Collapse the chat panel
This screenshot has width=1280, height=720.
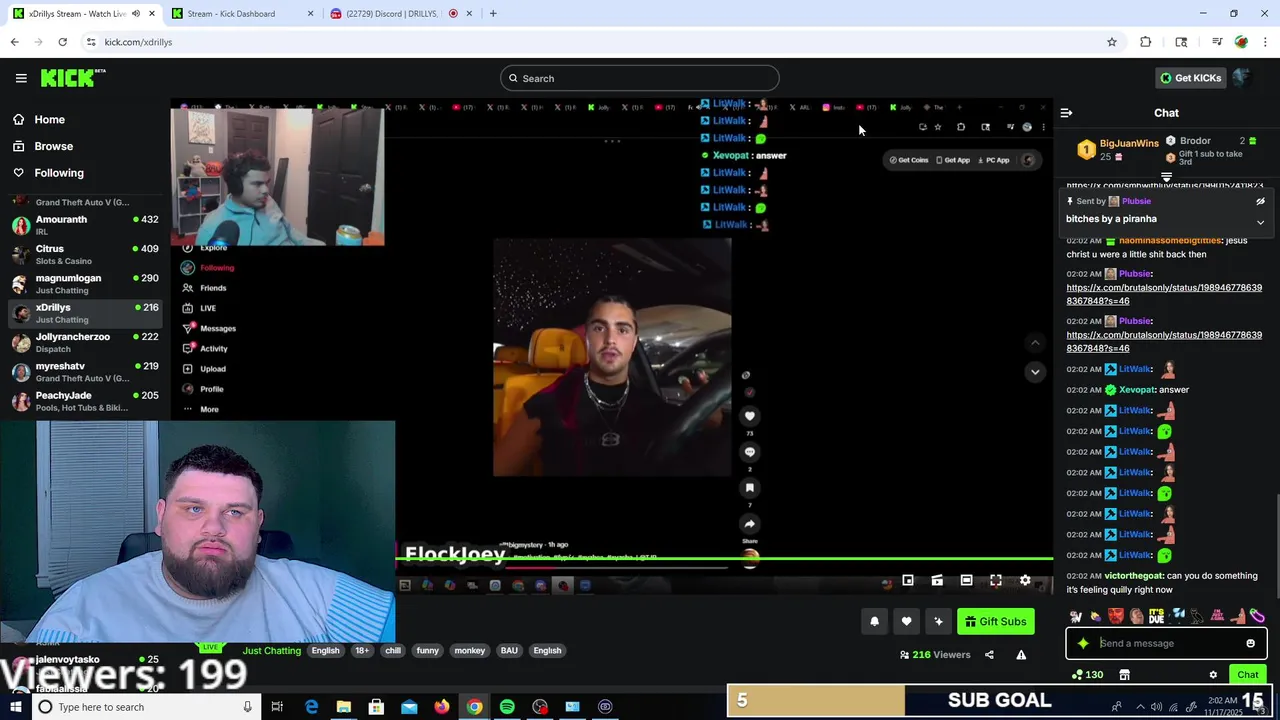[1066, 113]
